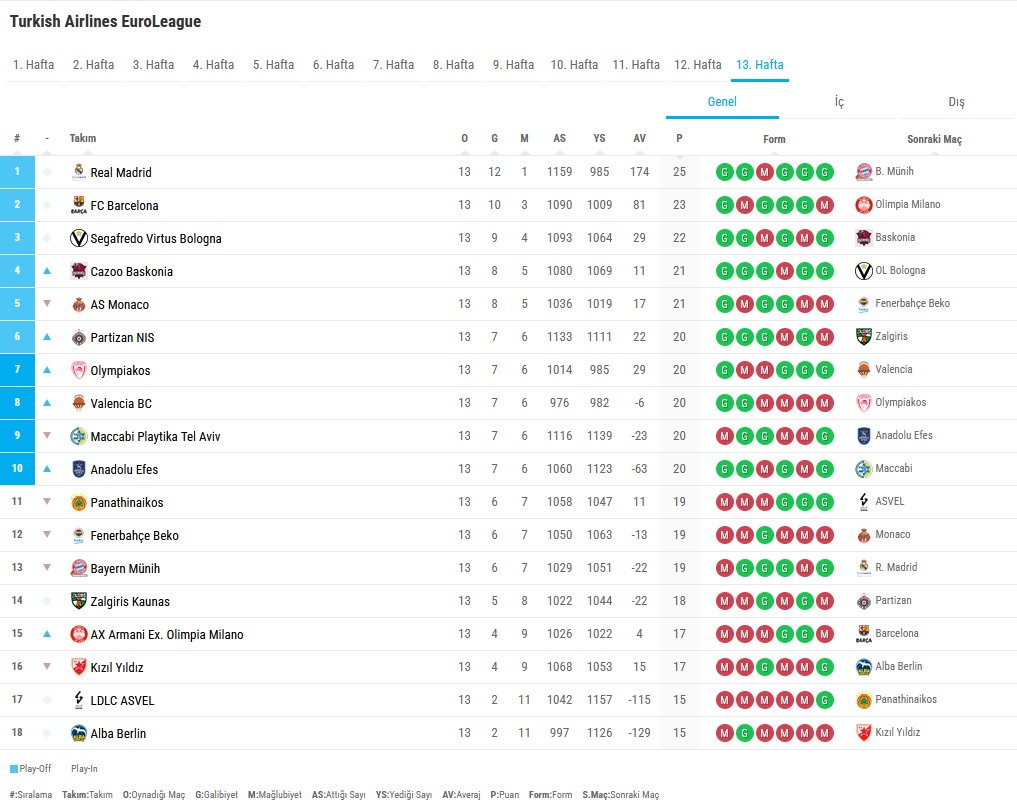The image size is (1017, 809).
Task: Click the Fenerbahçe Beko team logo
Action: 78,535
